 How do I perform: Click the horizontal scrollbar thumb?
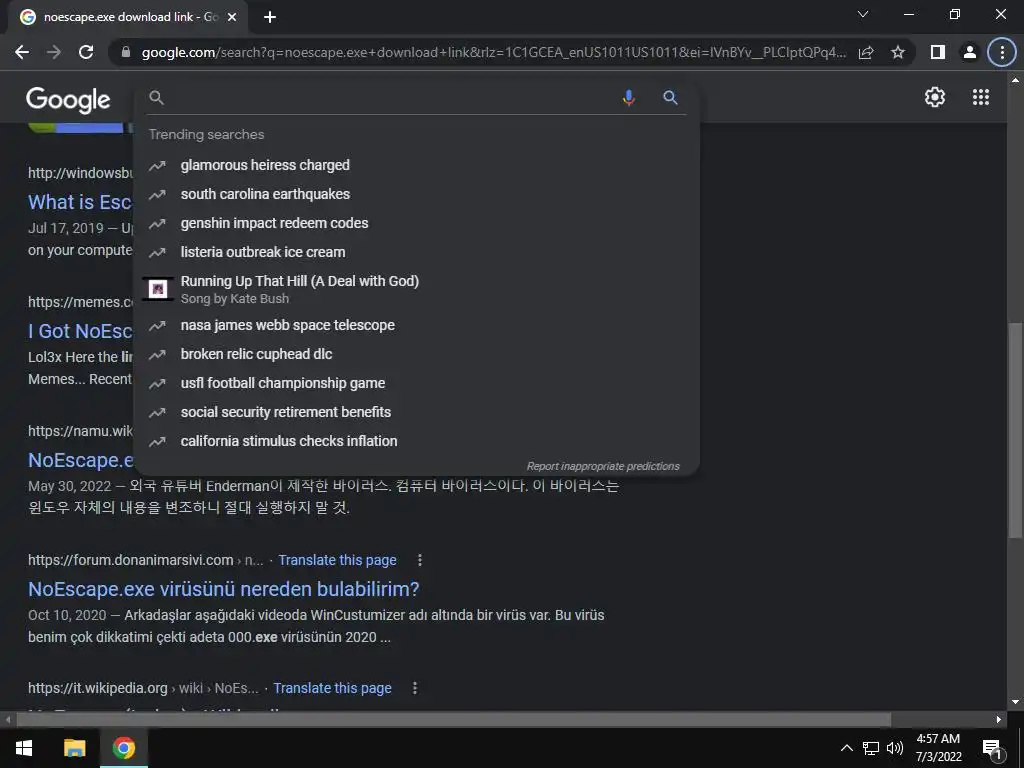coord(453,720)
